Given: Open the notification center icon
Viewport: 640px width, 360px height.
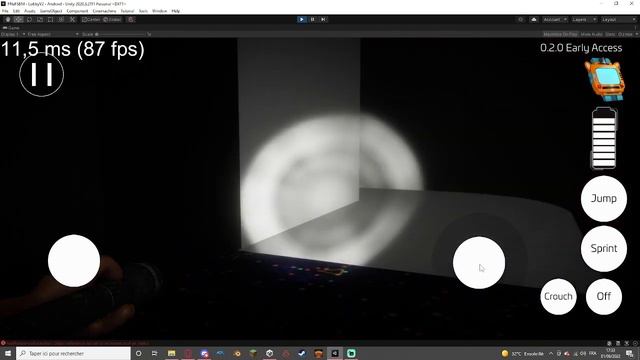Looking at the screenshot, I should (630, 353).
